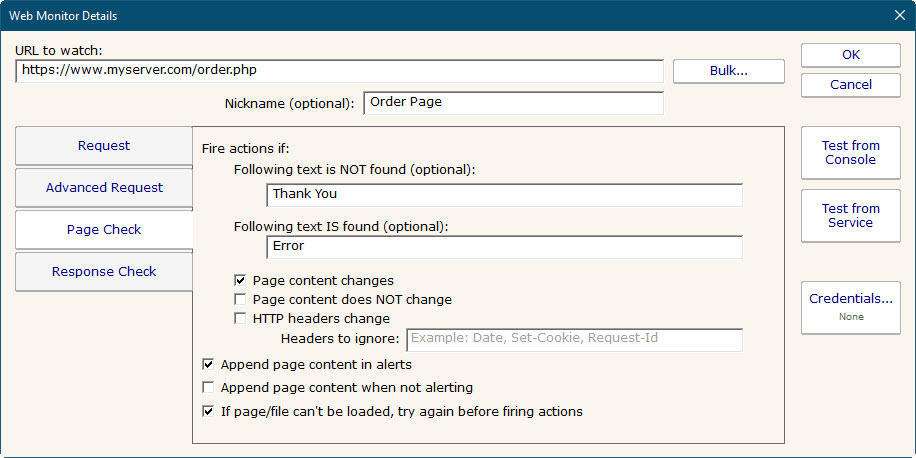
Task: Edit the Nickname field containing Order Page
Action: [x=513, y=103]
